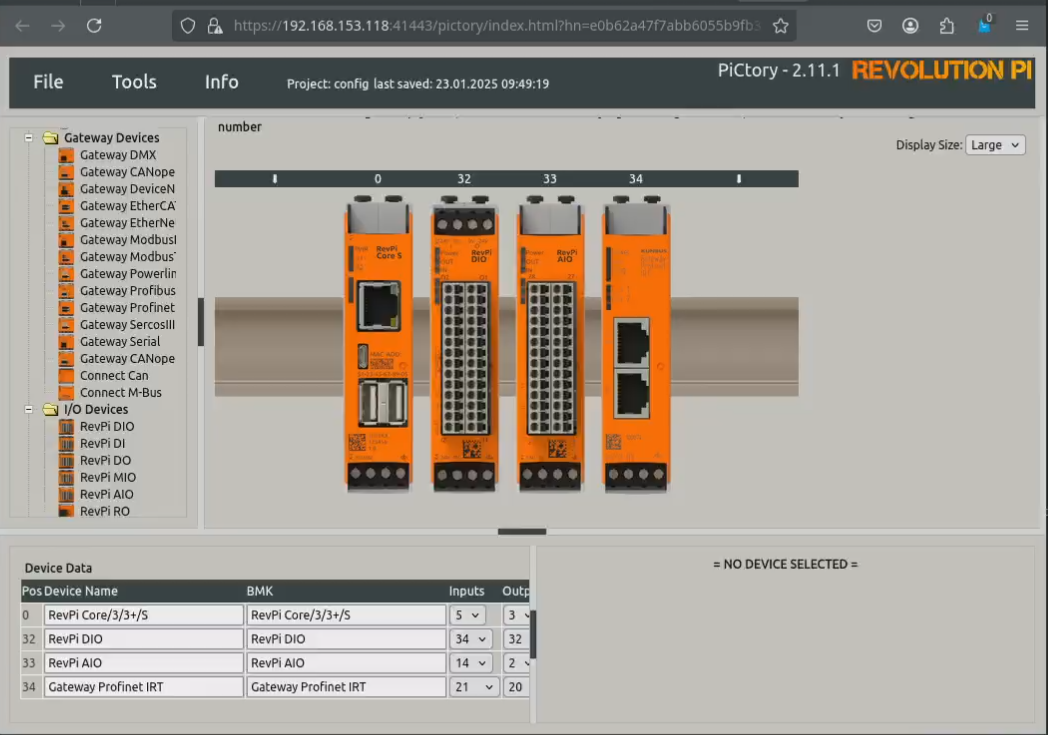1048x735 pixels.
Task: Click the RevPi MIO module icon
Action: [x=66, y=478]
